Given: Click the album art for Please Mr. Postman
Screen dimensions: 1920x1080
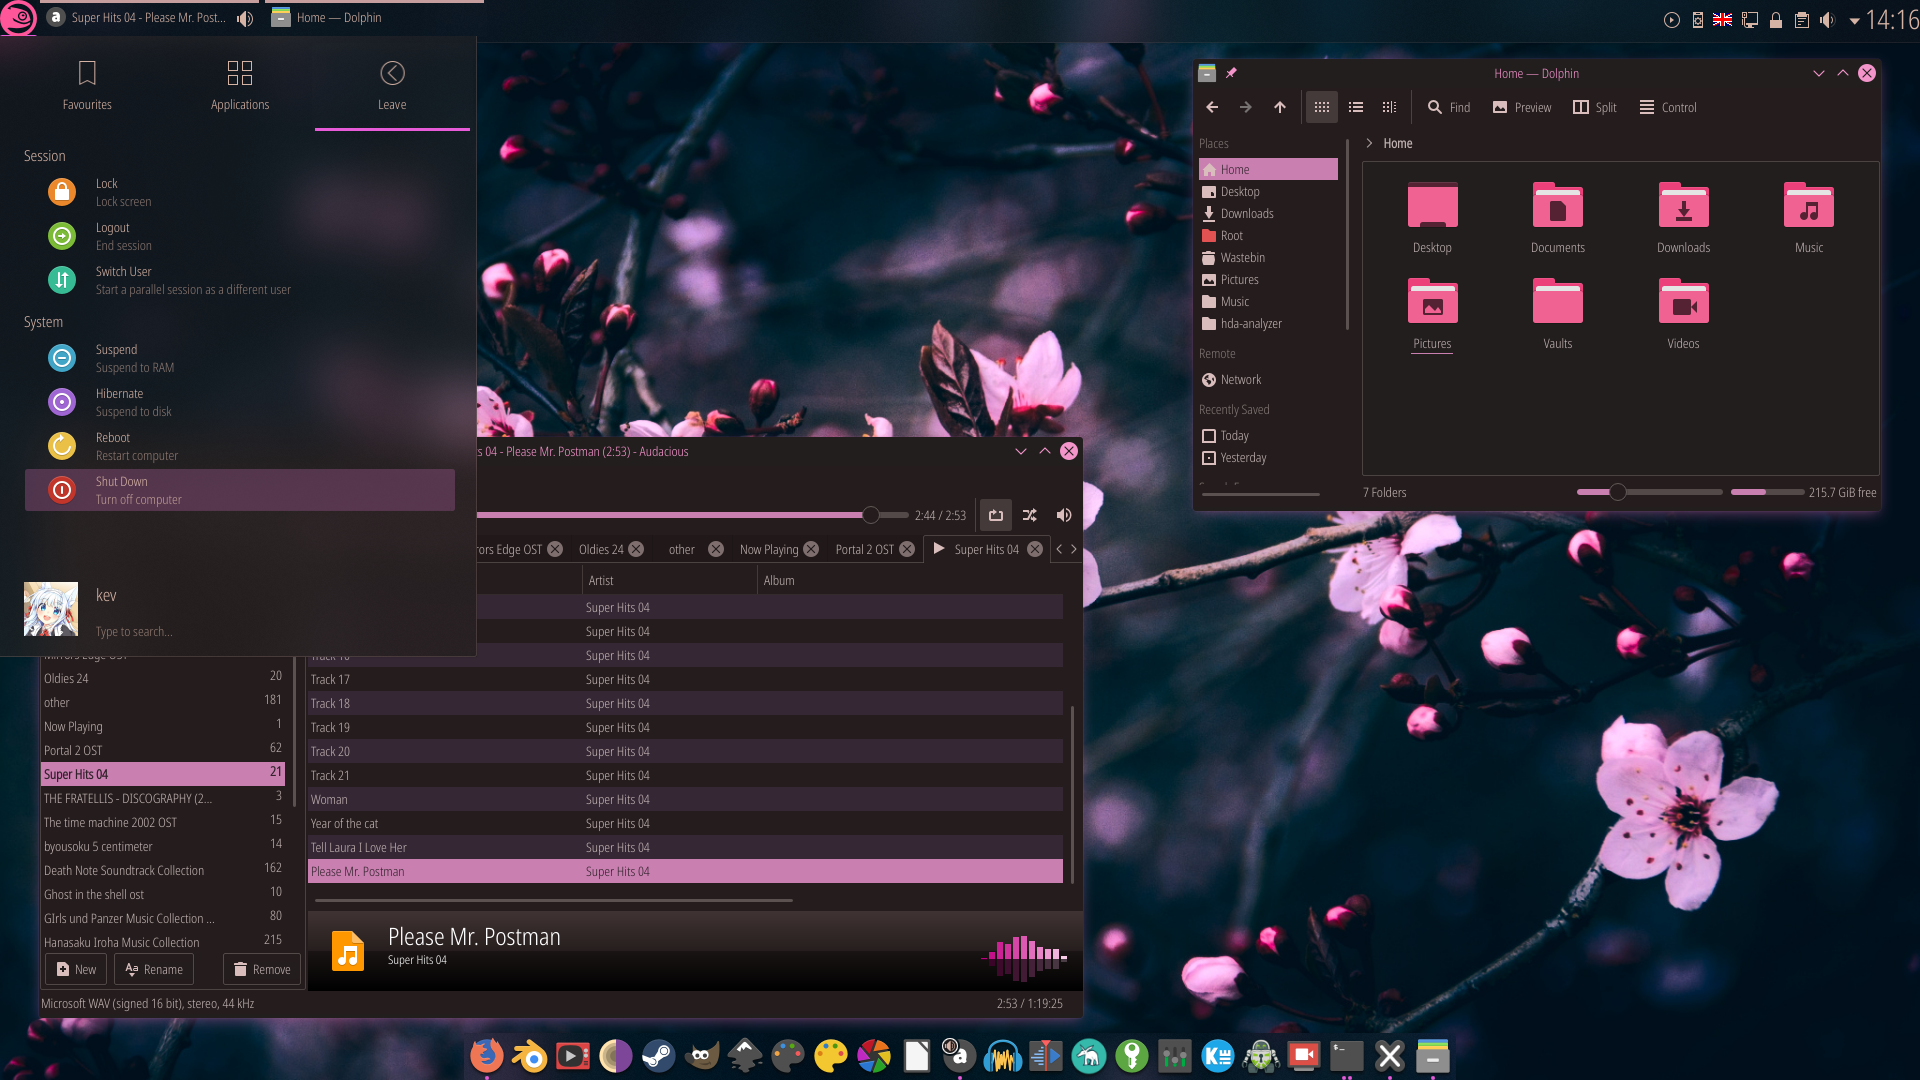Looking at the screenshot, I should 348,950.
